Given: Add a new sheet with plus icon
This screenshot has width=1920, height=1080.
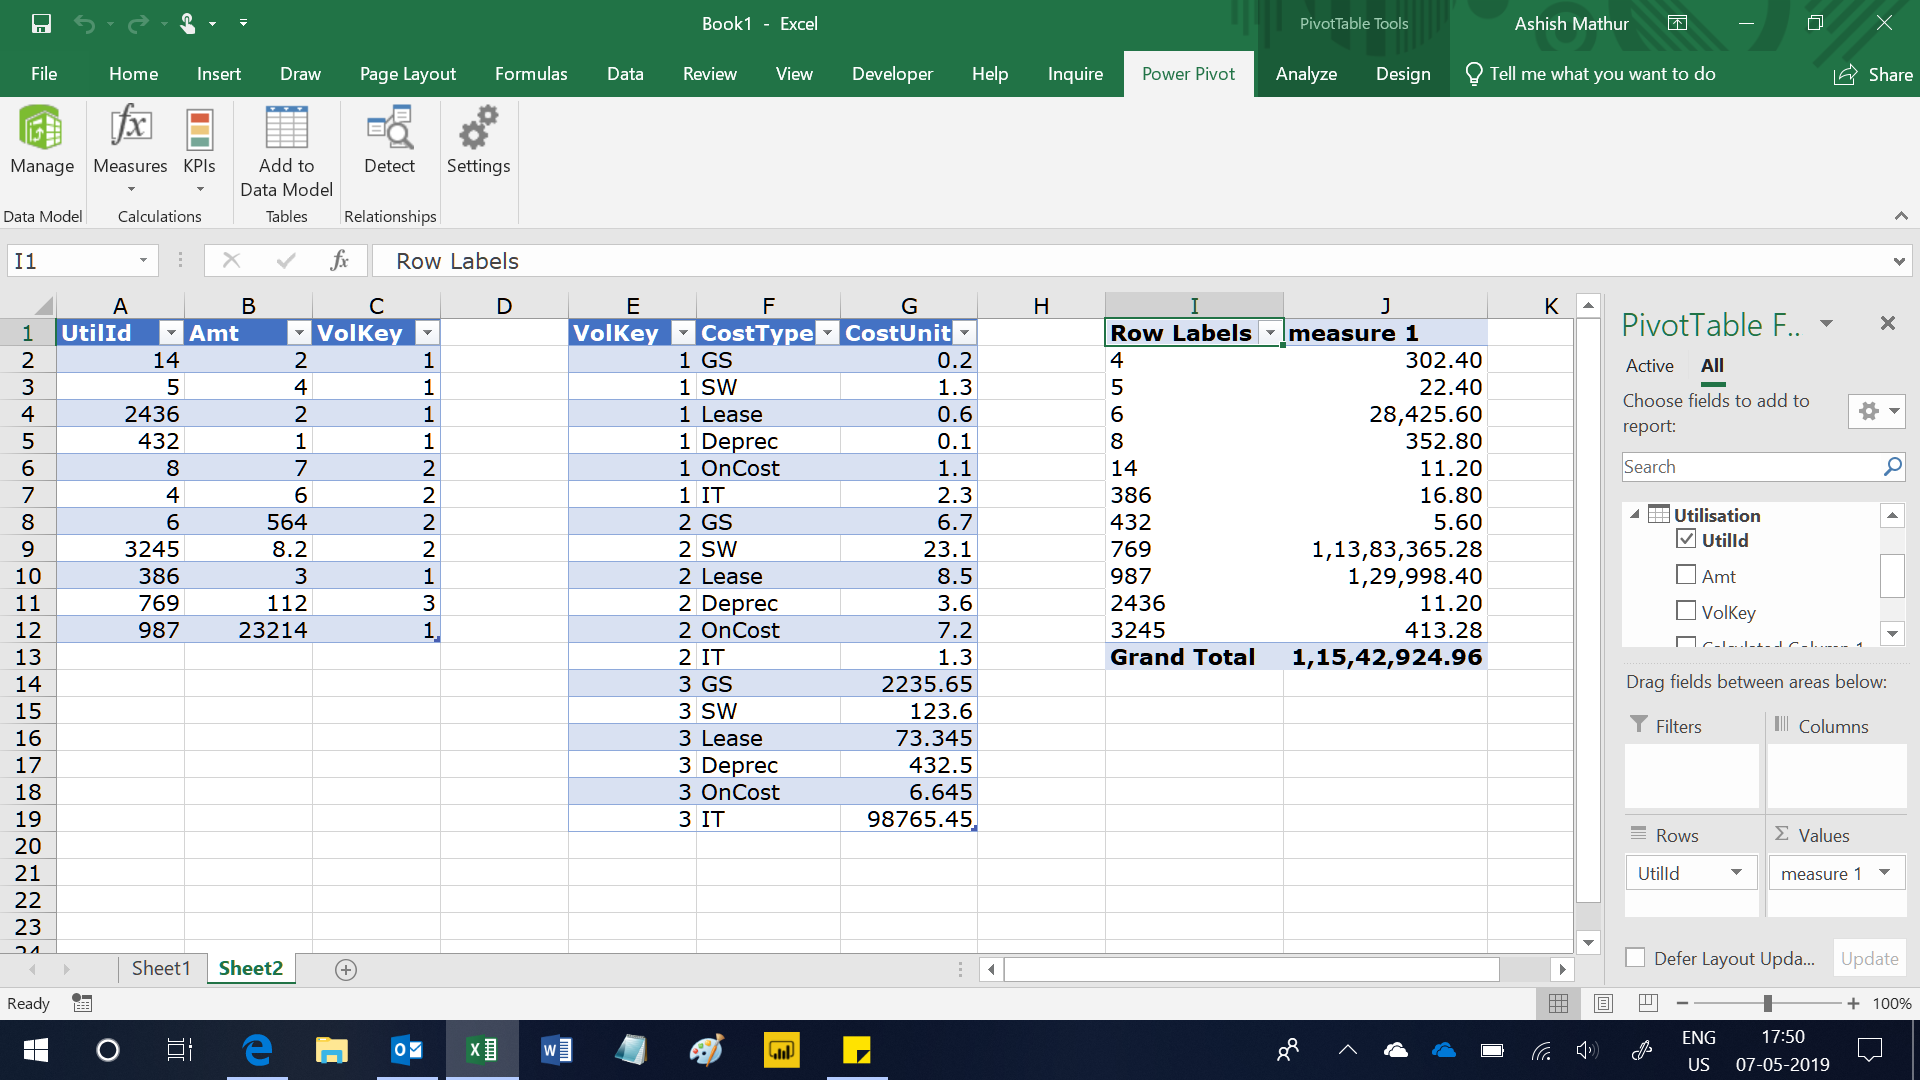Looking at the screenshot, I should (345, 969).
